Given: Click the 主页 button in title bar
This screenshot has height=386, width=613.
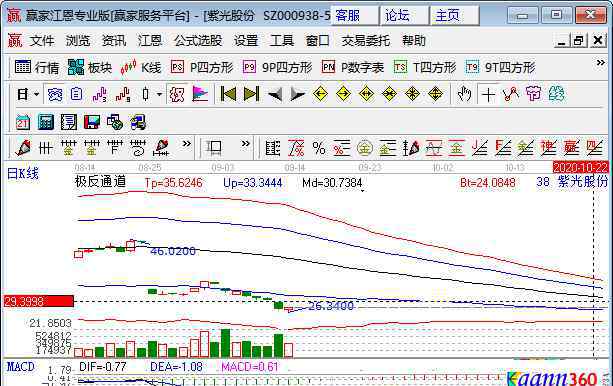Looking at the screenshot, I should click(455, 16).
